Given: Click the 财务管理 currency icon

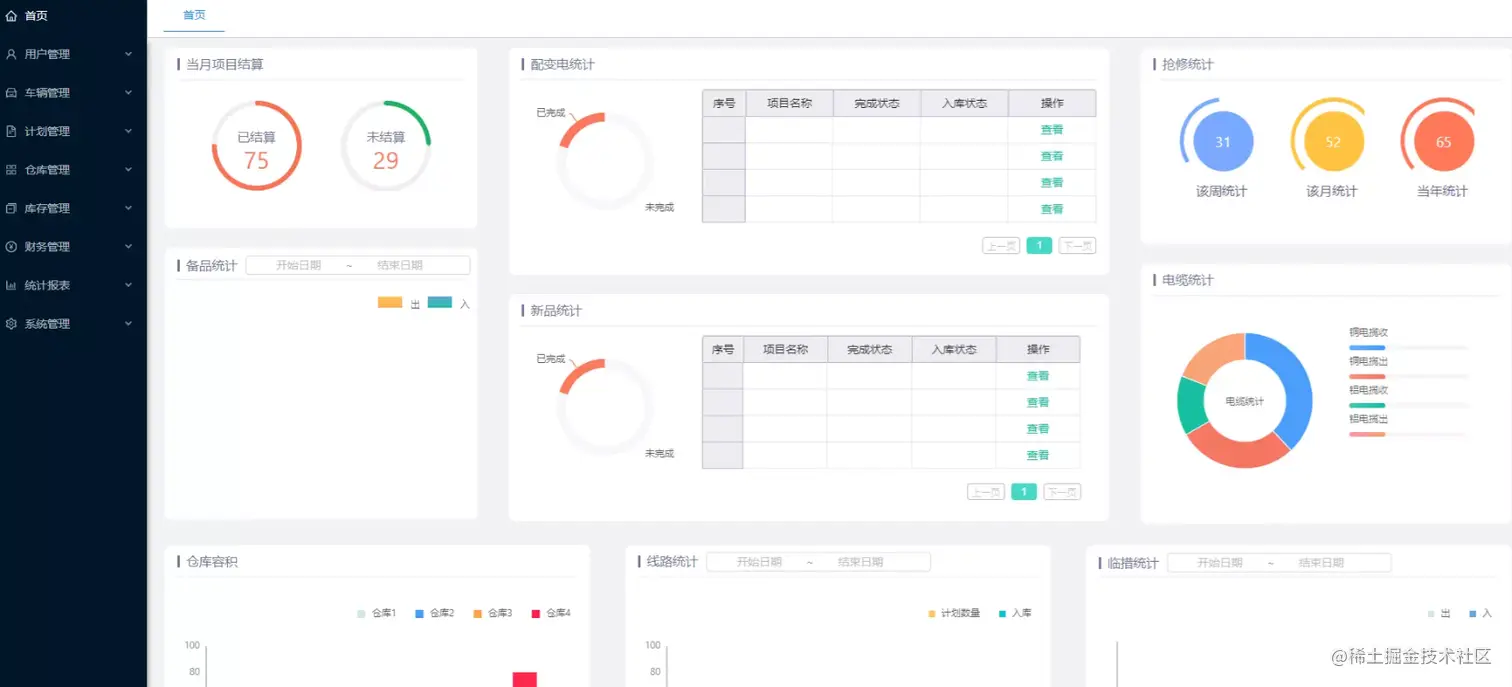Looking at the screenshot, I should pyautogui.click(x=11, y=247).
